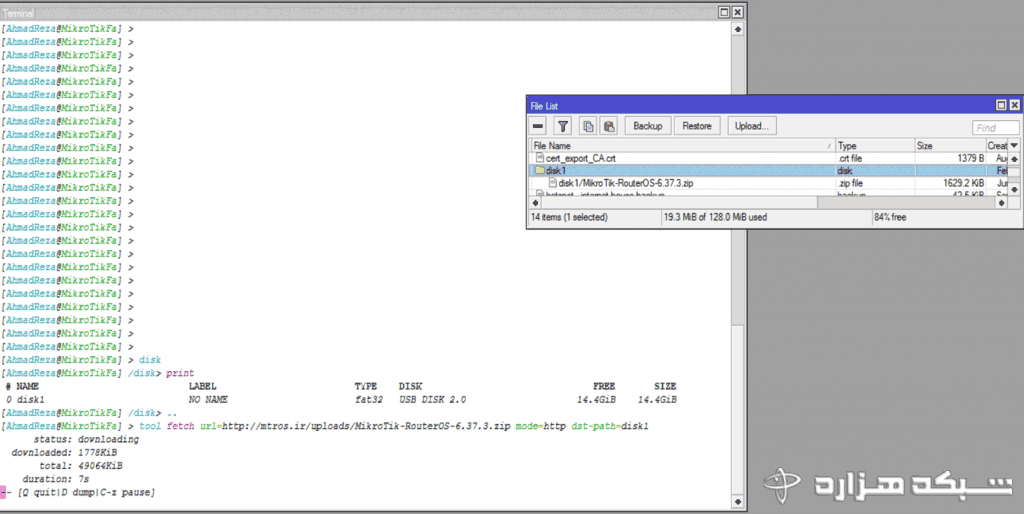Viewport: 1024px width, 514px height.
Task: Select the disk1 folder row
Action: (x=769, y=170)
